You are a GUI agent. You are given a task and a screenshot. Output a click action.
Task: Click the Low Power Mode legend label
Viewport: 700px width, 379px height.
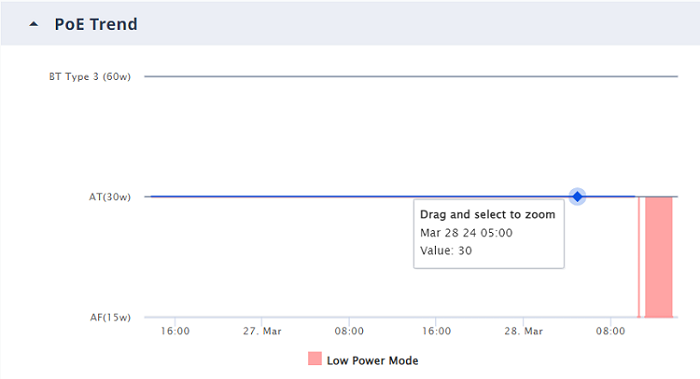pos(372,360)
